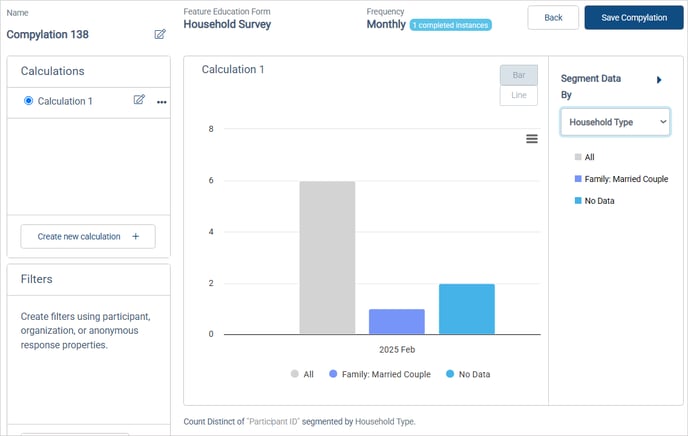Click the 1 completed instances badge
688x436 pixels.
[451, 25]
